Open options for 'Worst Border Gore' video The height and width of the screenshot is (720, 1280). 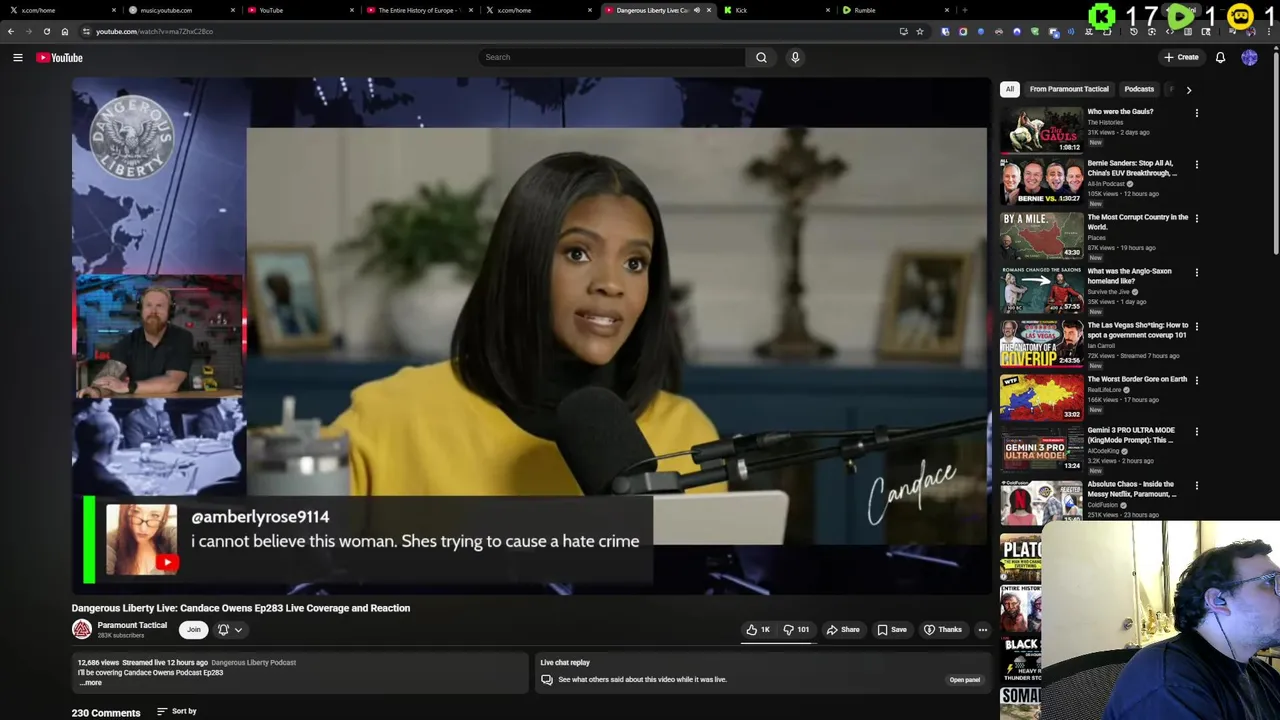coord(1196,380)
